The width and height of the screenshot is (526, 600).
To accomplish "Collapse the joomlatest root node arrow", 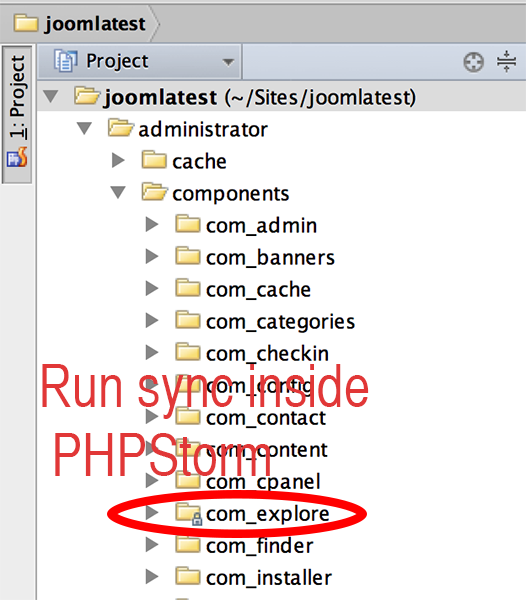I will point(50,96).
